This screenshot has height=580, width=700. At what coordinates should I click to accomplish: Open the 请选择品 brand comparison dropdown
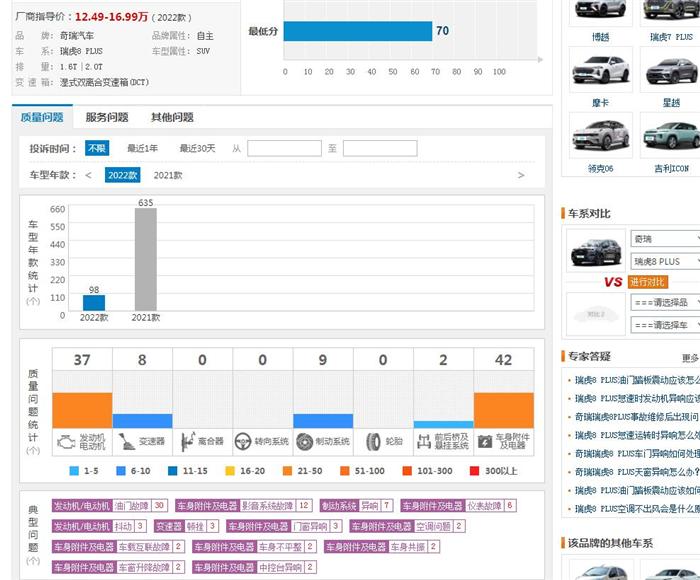click(x=665, y=302)
